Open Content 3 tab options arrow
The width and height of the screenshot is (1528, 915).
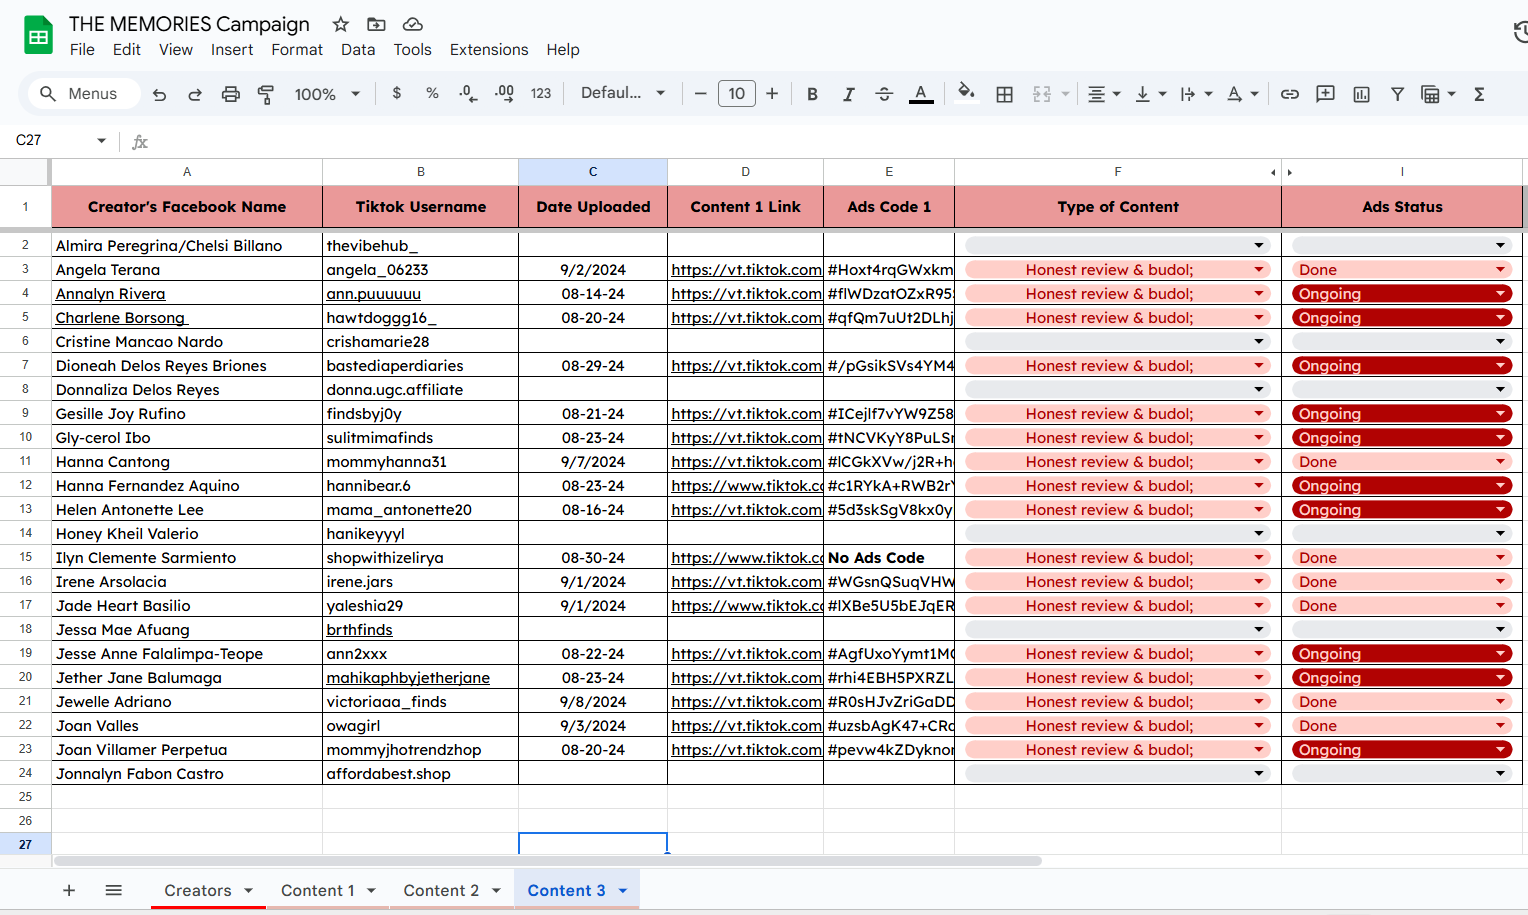pyautogui.click(x=622, y=891)
